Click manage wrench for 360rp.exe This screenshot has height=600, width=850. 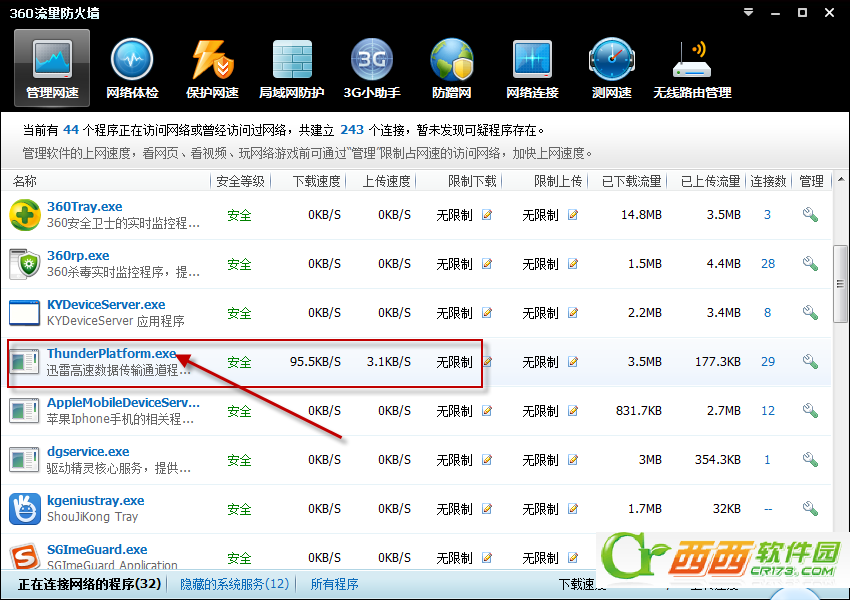[810, 263]
